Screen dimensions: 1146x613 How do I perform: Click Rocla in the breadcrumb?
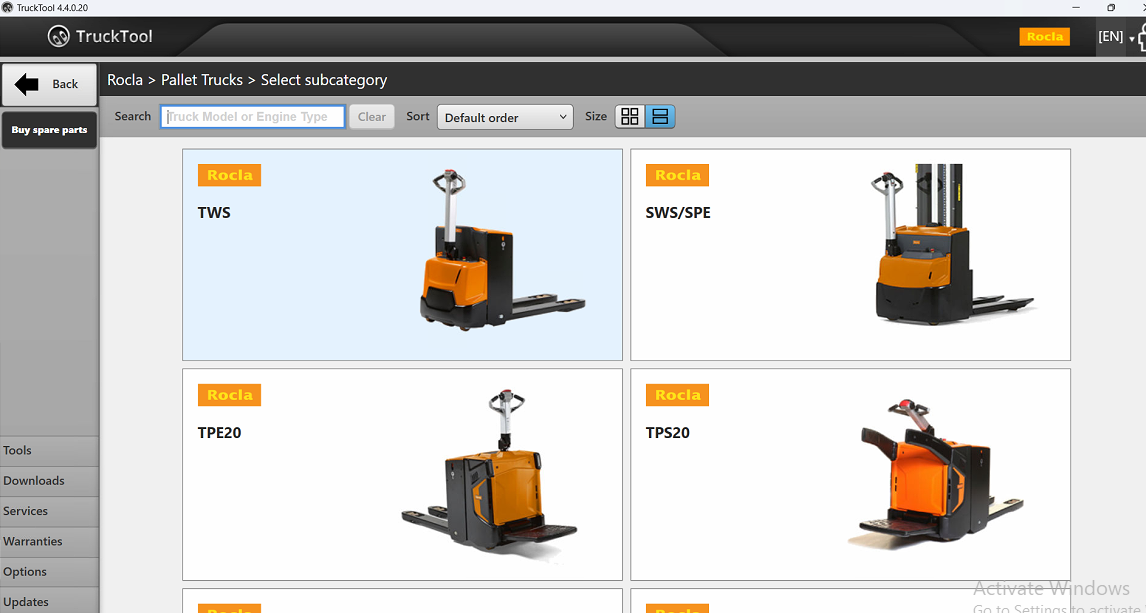point(125,80)
